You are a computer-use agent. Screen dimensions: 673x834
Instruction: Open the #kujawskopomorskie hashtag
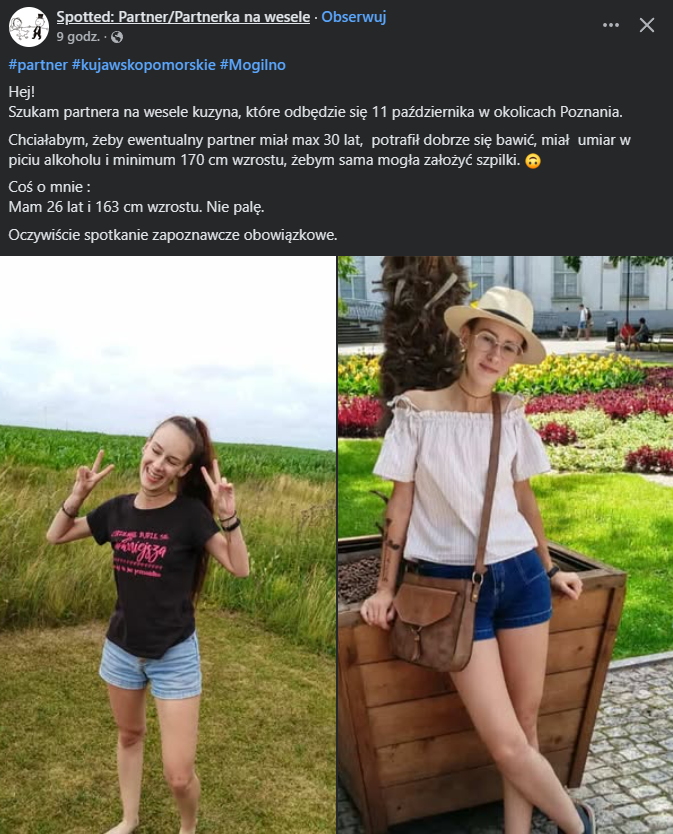tap(144, 65)
